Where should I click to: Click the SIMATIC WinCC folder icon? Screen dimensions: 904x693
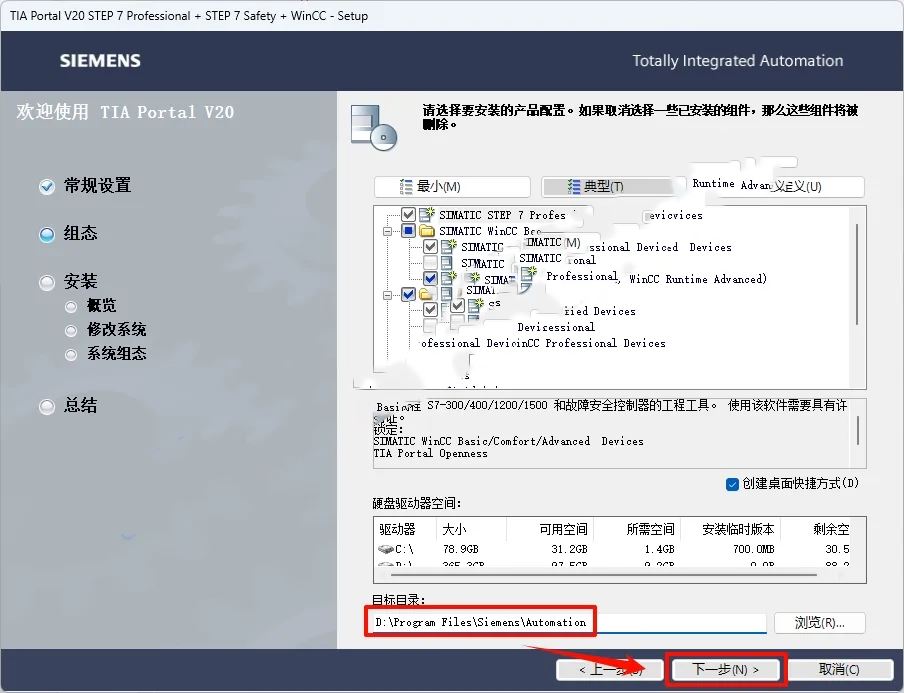click(427, 231)
